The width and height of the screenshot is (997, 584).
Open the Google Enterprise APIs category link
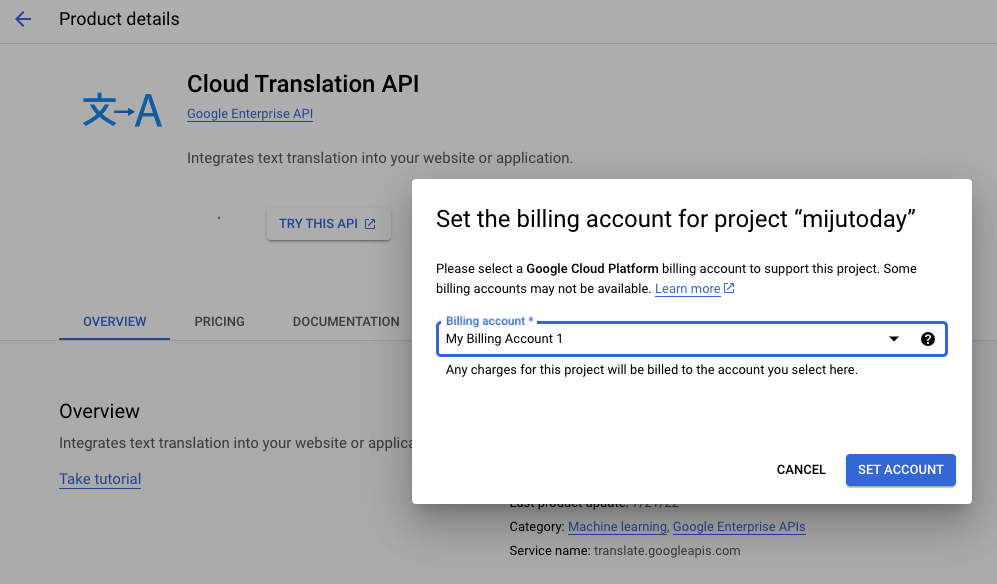(739, 527)
